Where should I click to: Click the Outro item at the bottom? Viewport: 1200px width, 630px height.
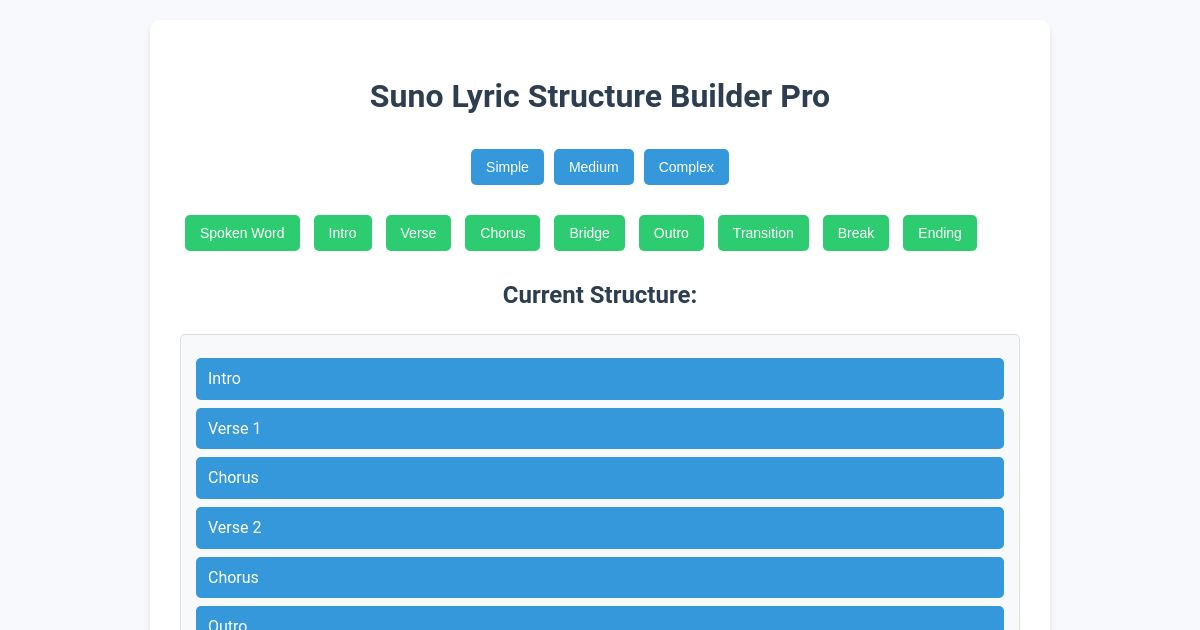pos(600,622)
